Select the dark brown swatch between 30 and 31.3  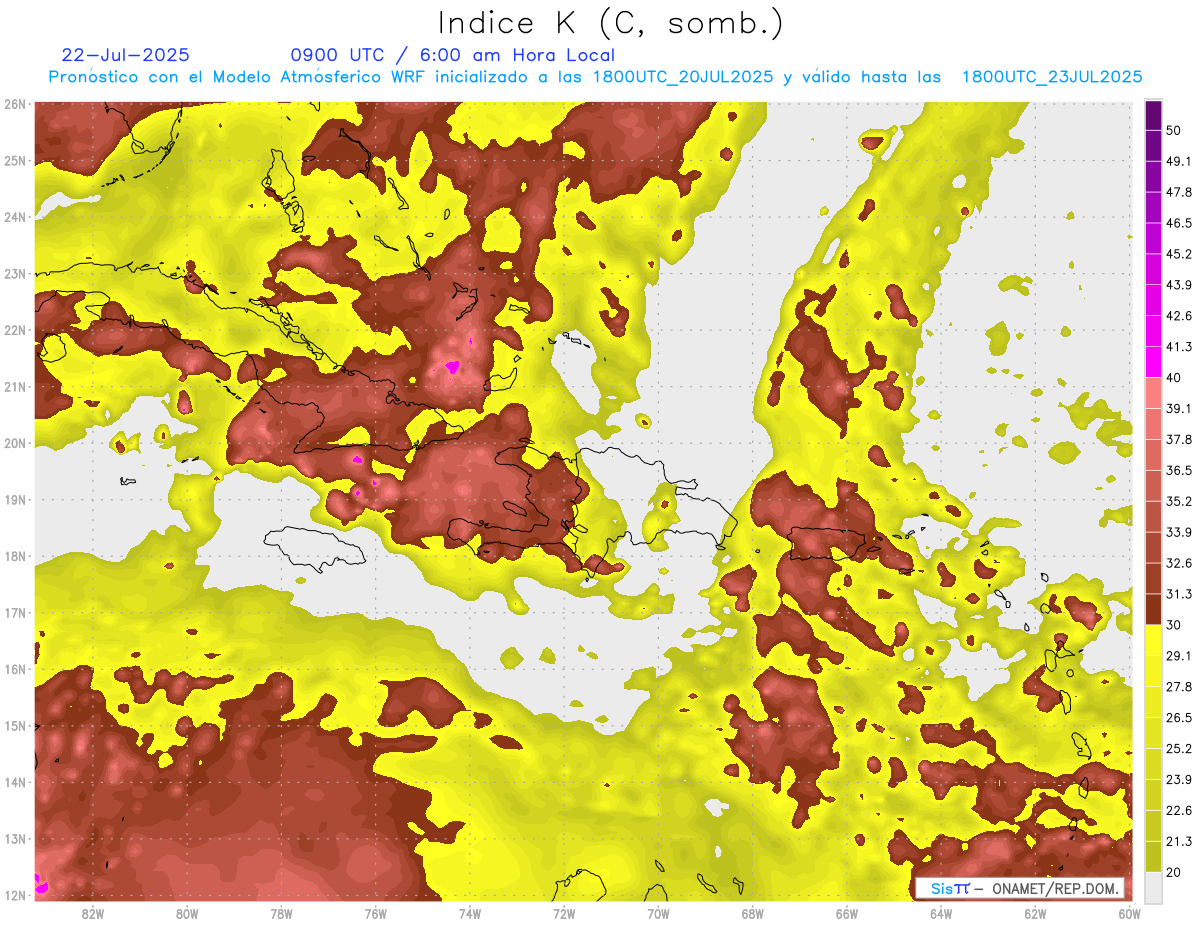(x=1153, y=610)
